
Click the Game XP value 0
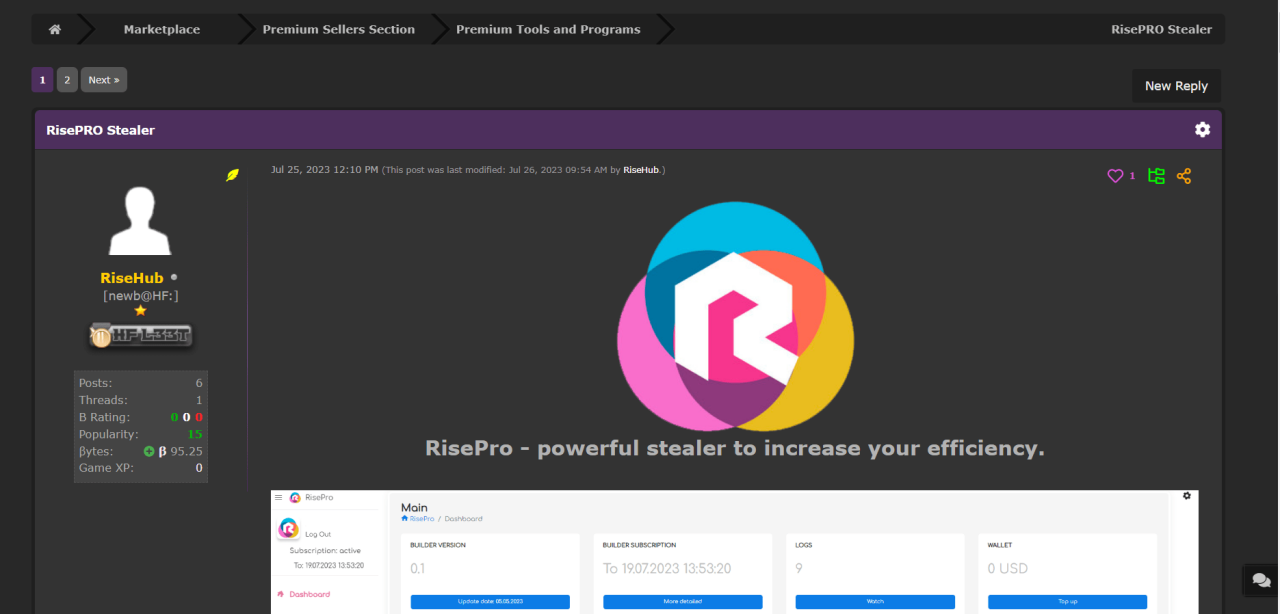click(199, 468)
